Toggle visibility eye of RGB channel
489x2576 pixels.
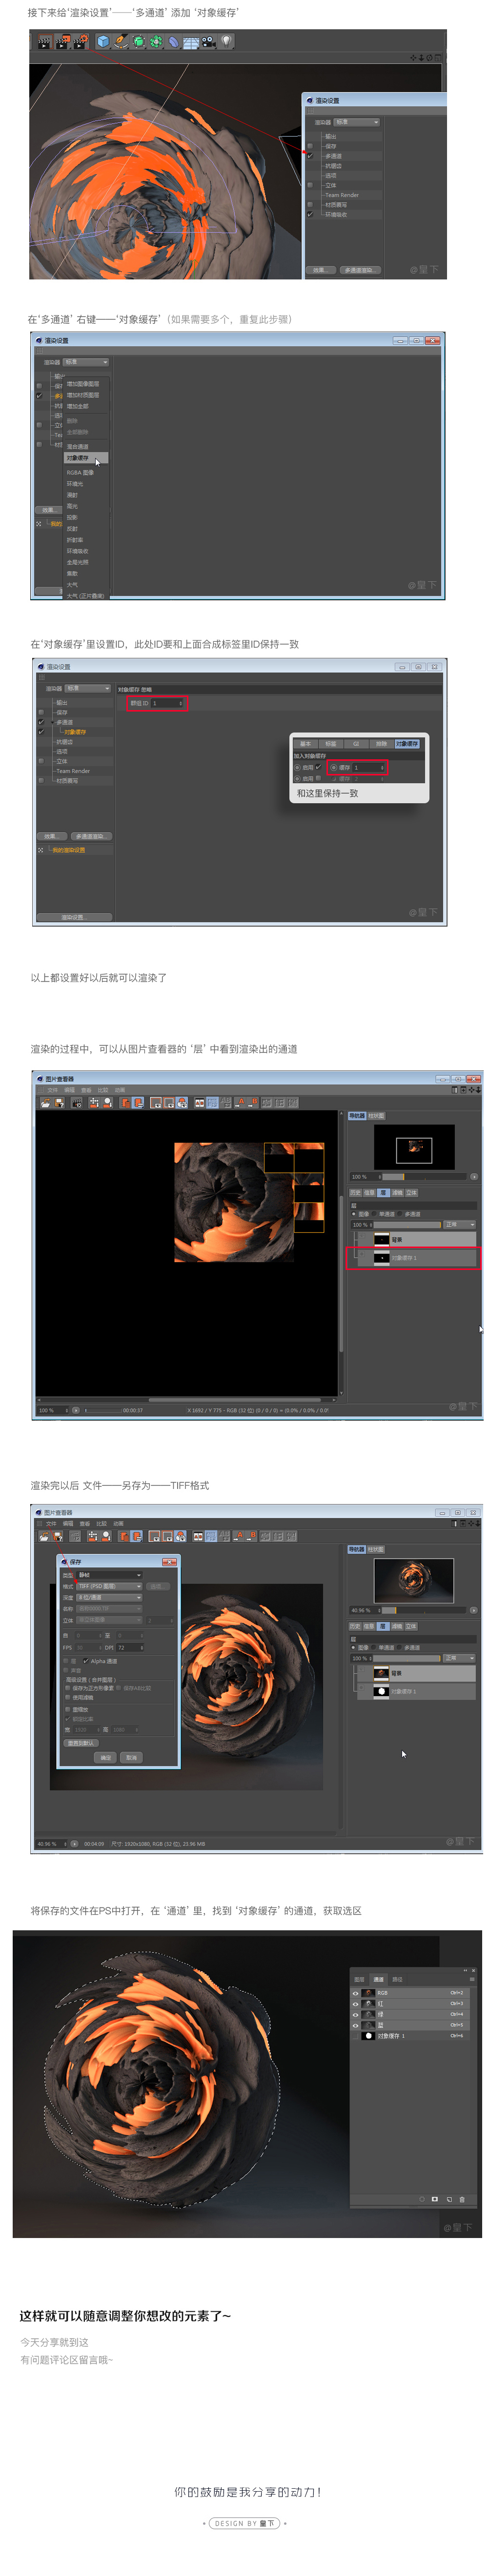(x=355, y=1992)
